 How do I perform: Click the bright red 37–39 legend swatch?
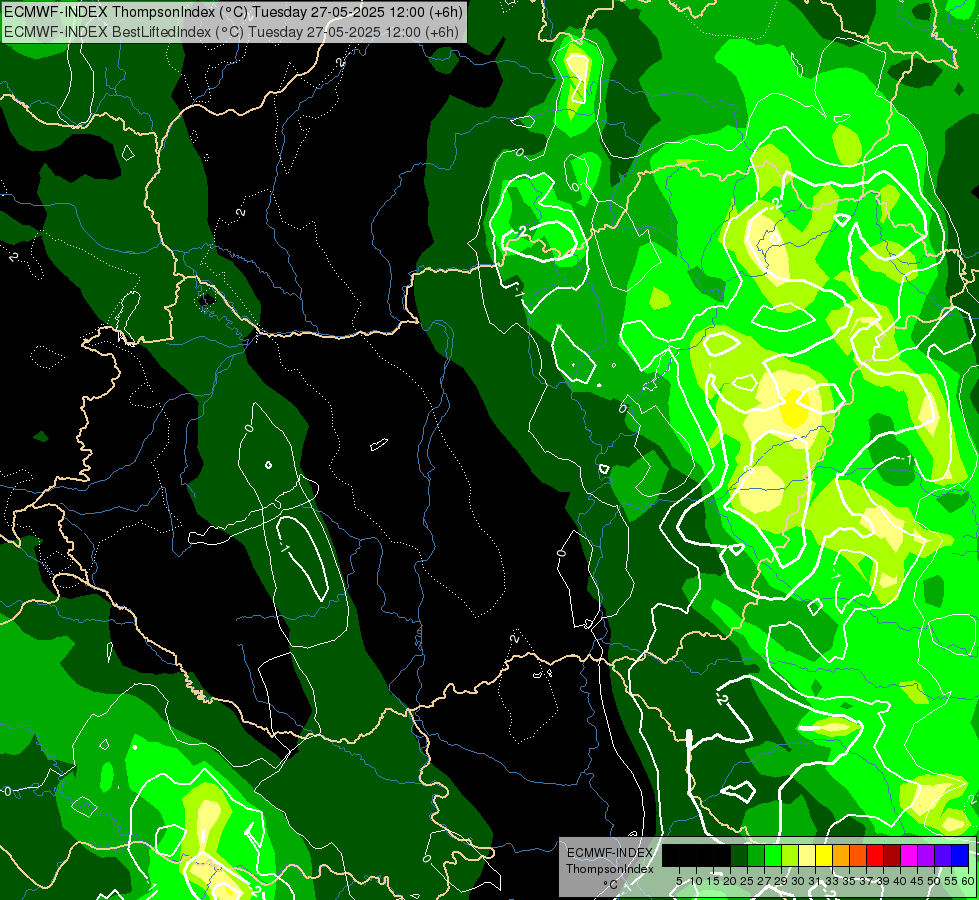pyautogui.click(x=875, y=855)
